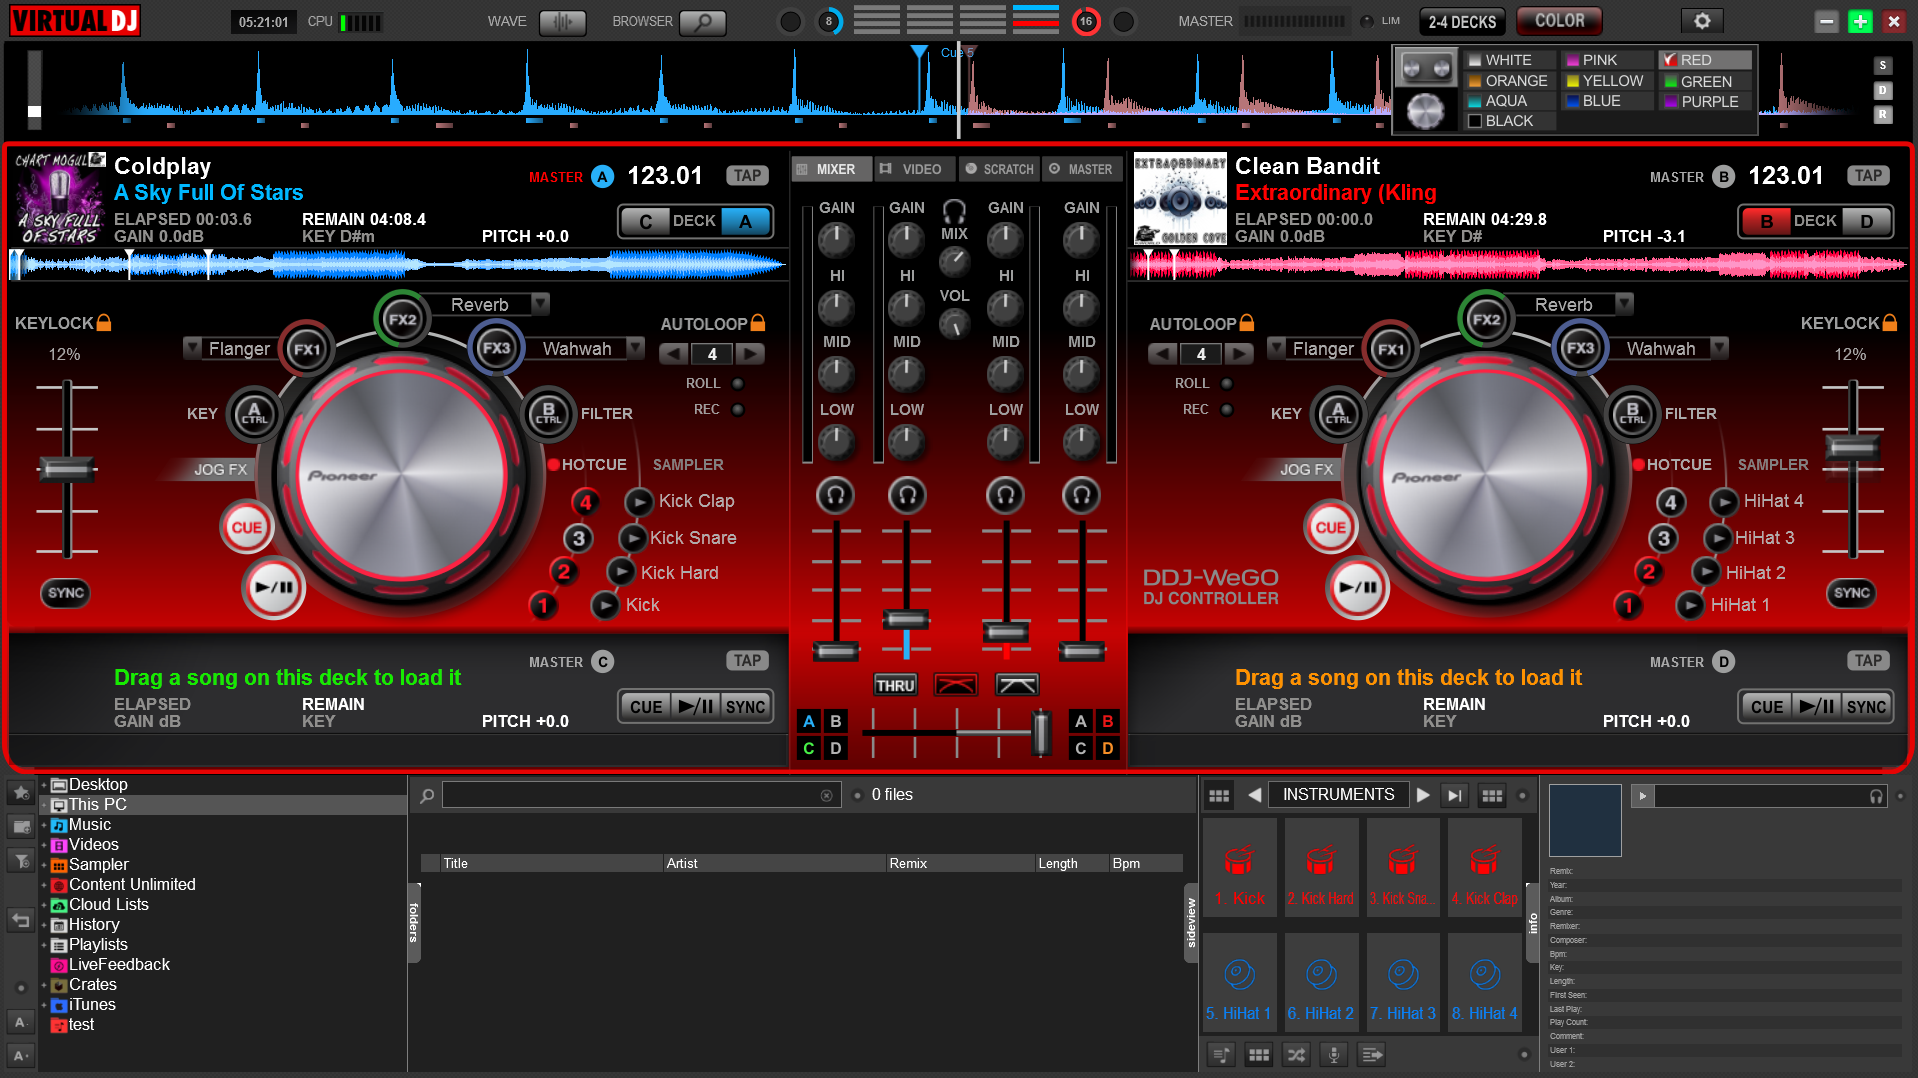1918x1078 pixels.
Task: Activate FX1 Flanger on left deck
Action: [x=306, y=349]
